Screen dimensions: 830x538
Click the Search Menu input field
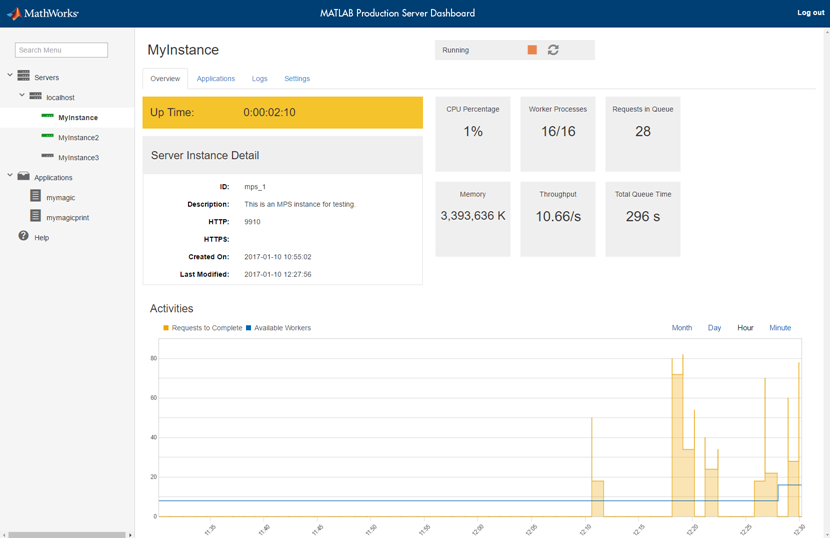(x=61, y=50)
